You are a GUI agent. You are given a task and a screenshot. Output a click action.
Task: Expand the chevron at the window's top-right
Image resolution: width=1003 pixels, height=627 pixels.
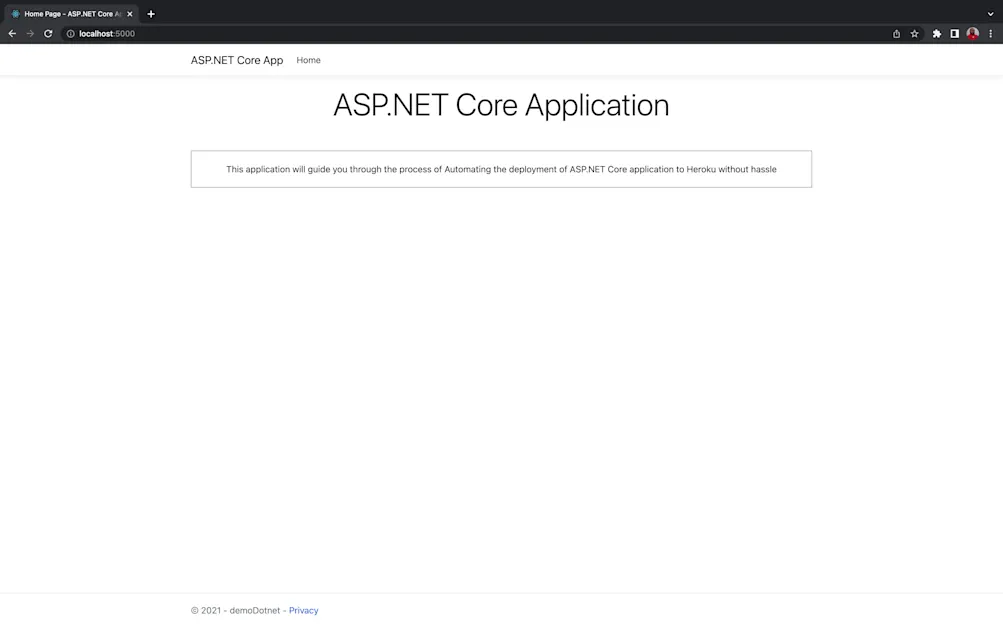[x=990, y=13]
